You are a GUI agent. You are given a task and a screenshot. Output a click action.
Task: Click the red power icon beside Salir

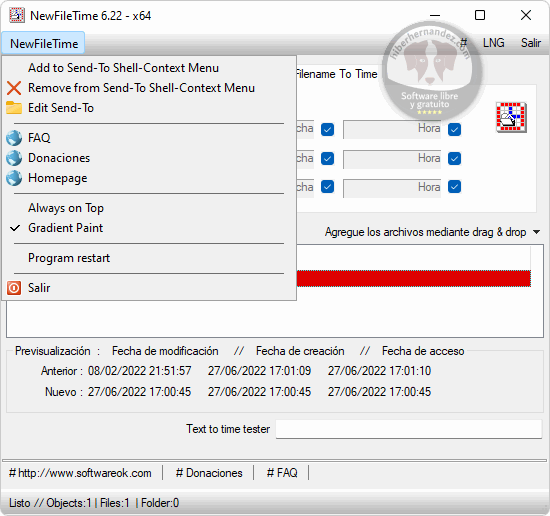coord(14,288)
